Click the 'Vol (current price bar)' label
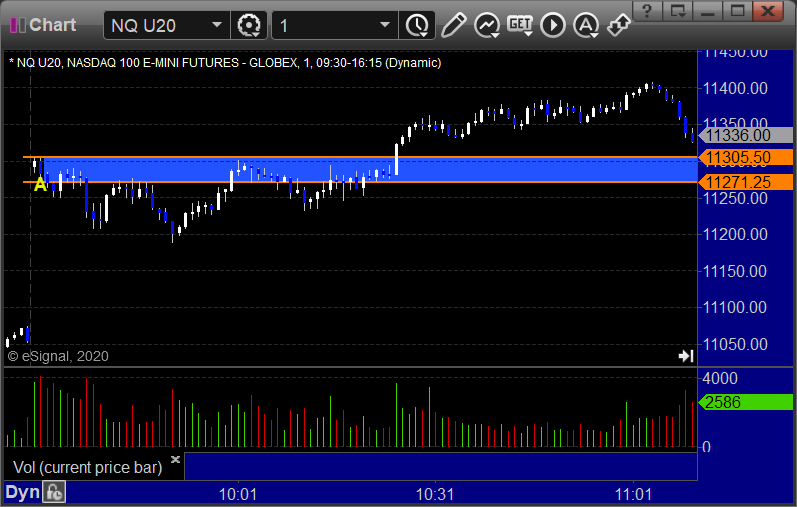The image size is (797, 507). tap(87, 467)
